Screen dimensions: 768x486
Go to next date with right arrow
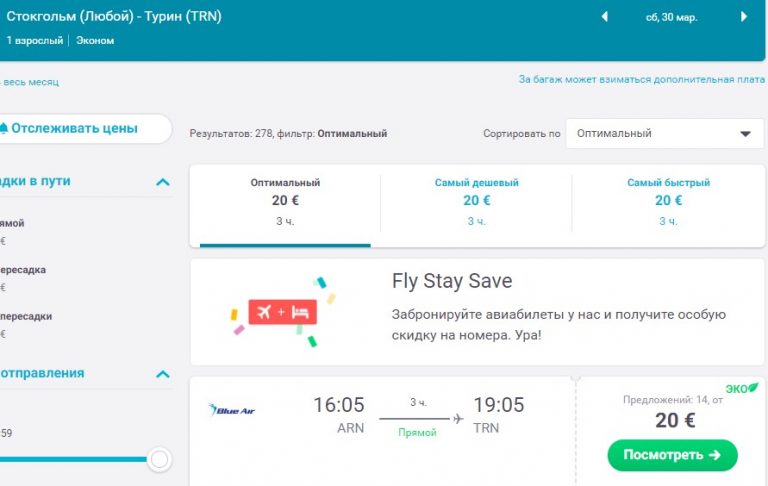click(x=744, y=17)
